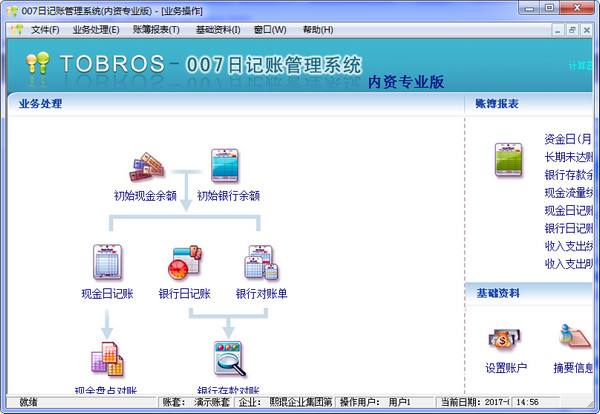Screen dimensions: 600x414
Task: Click the 业务处理 section header
Action: (41, 104)
